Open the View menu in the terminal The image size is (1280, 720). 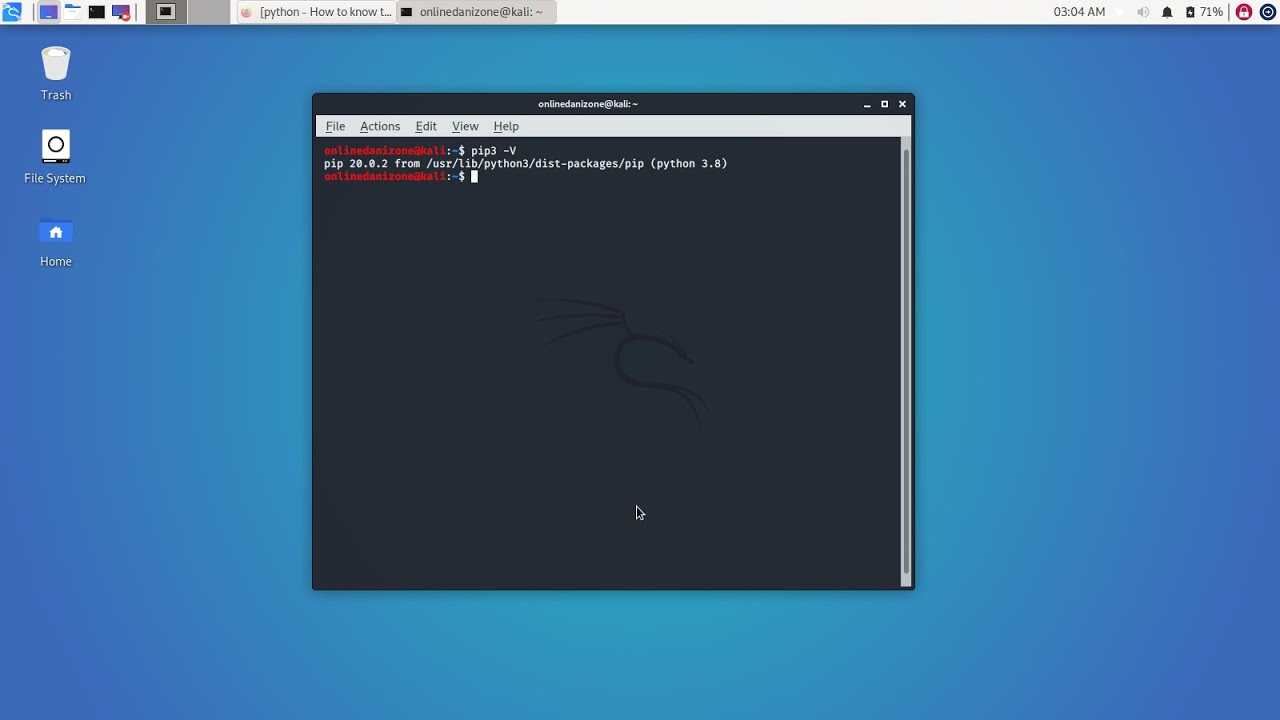(x=465, y=126)
